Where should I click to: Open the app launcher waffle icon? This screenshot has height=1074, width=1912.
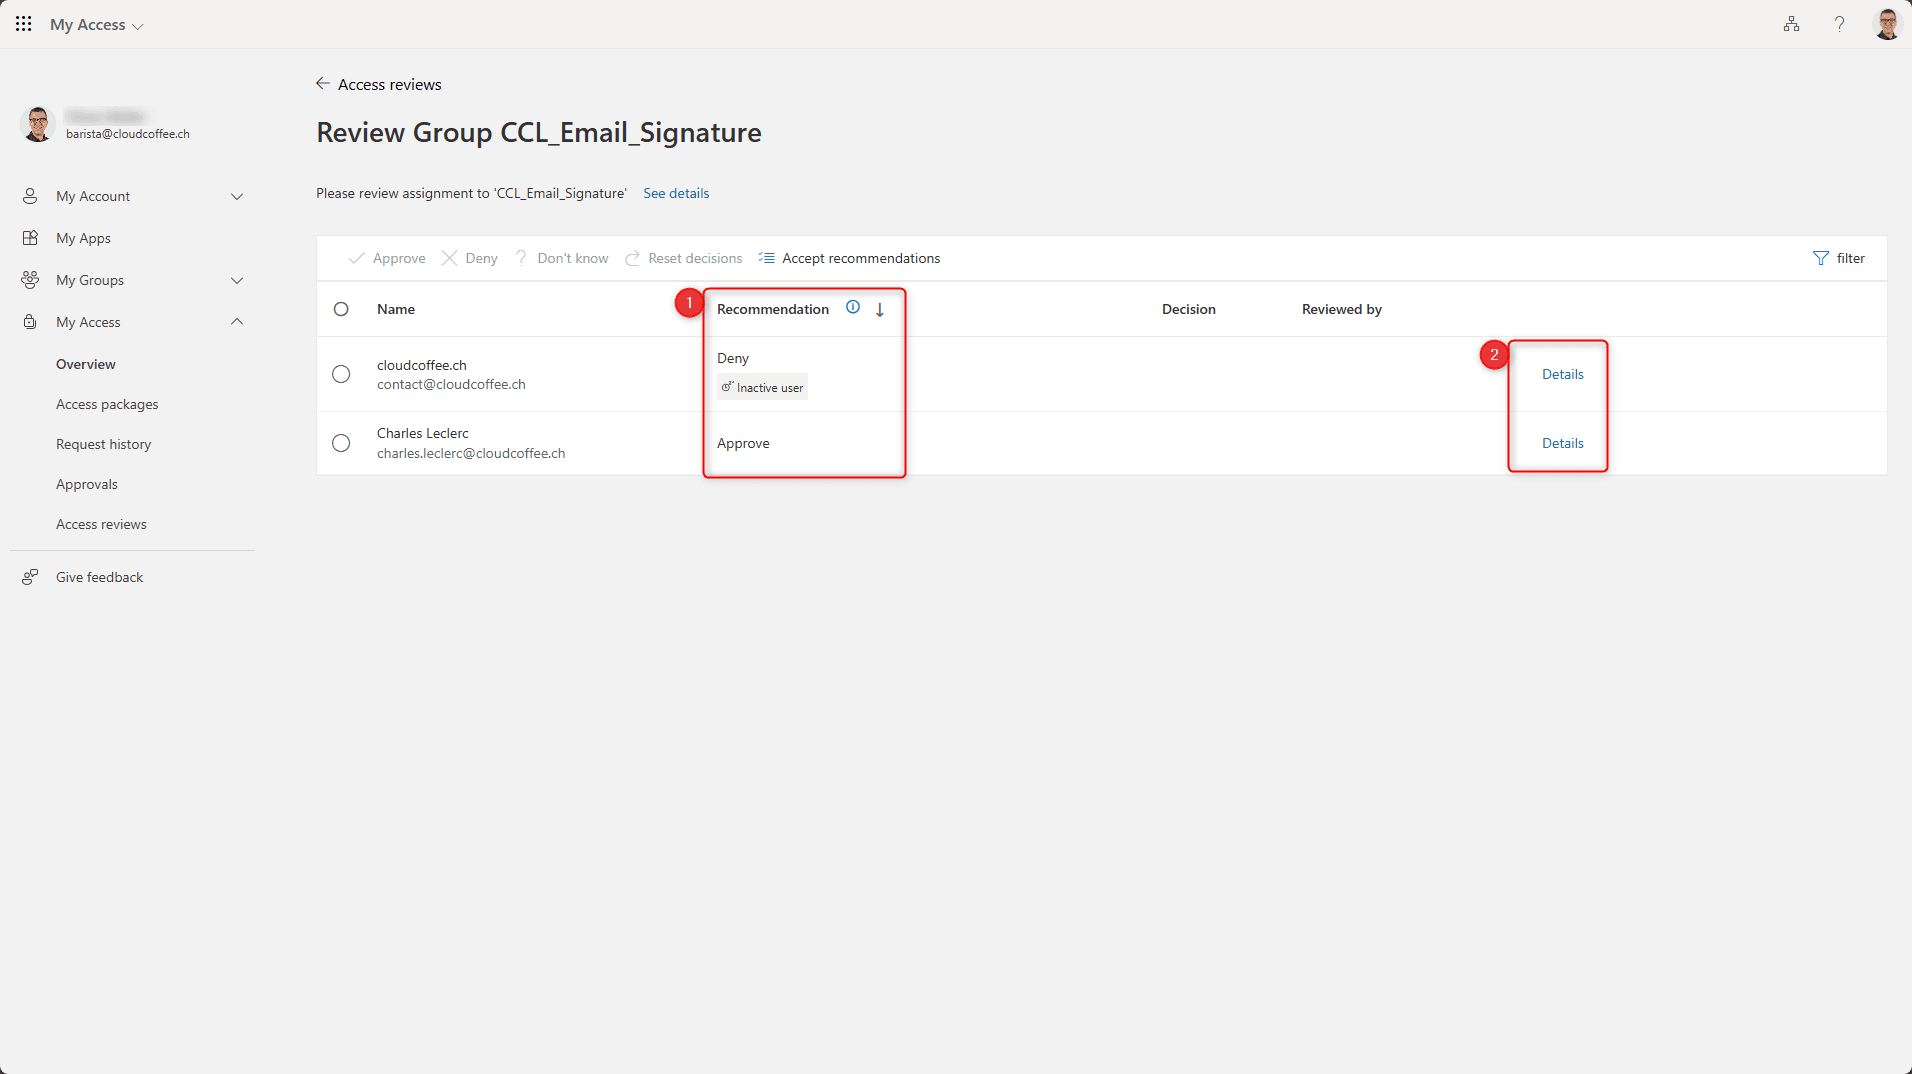(24, 24)
